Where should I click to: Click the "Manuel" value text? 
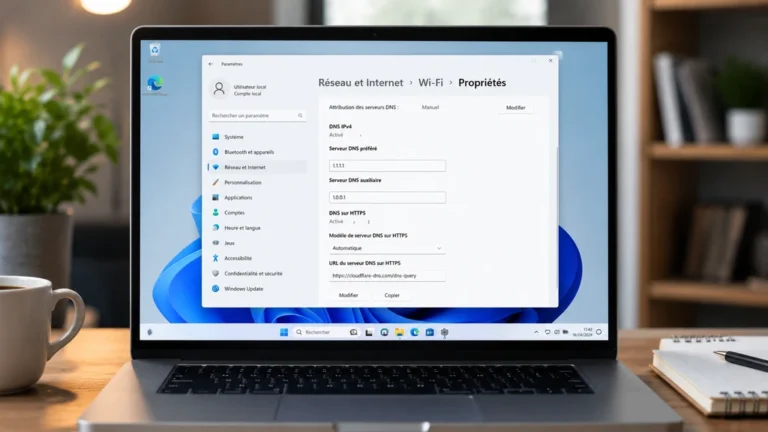click(x=431, y=107)
